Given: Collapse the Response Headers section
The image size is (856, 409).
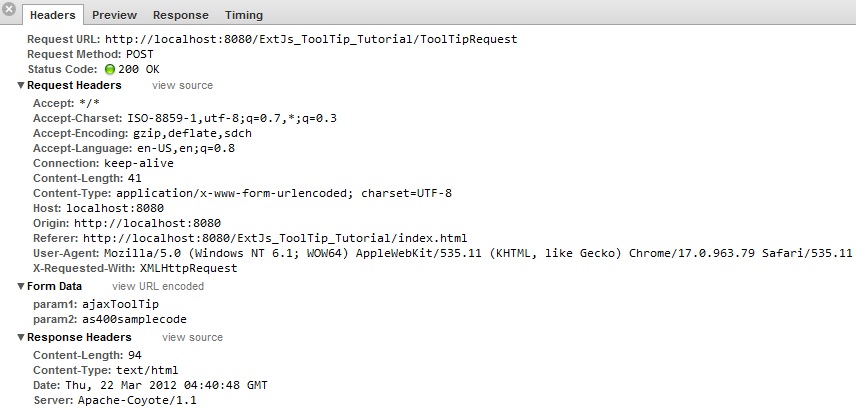Looking at the screenshot, I should (x=21, y=337).
